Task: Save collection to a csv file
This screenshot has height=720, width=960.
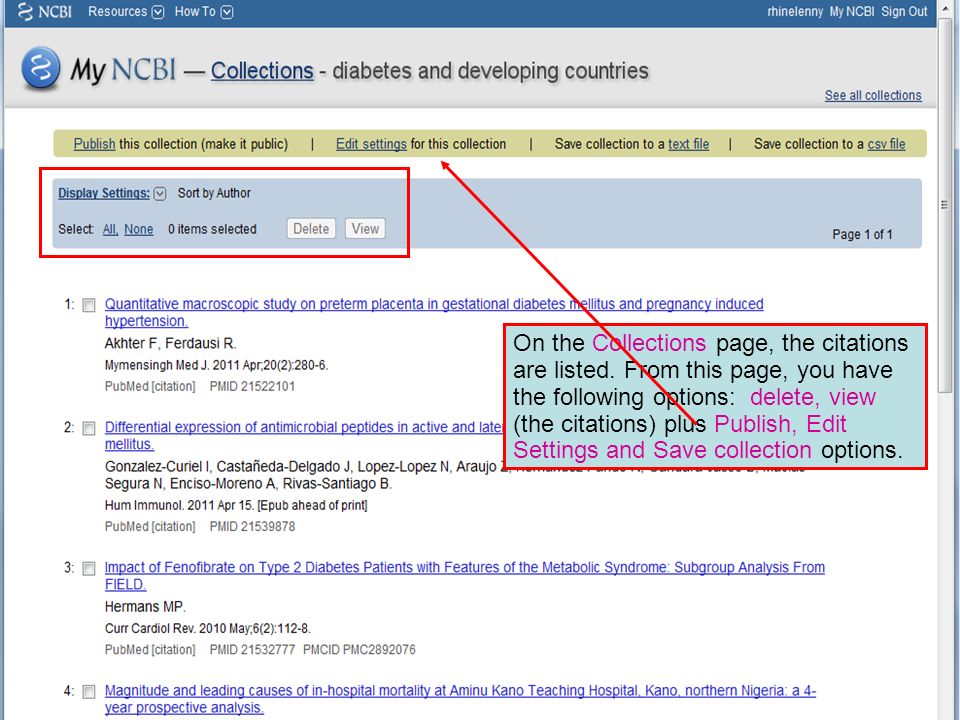Action: click(886, 144)
